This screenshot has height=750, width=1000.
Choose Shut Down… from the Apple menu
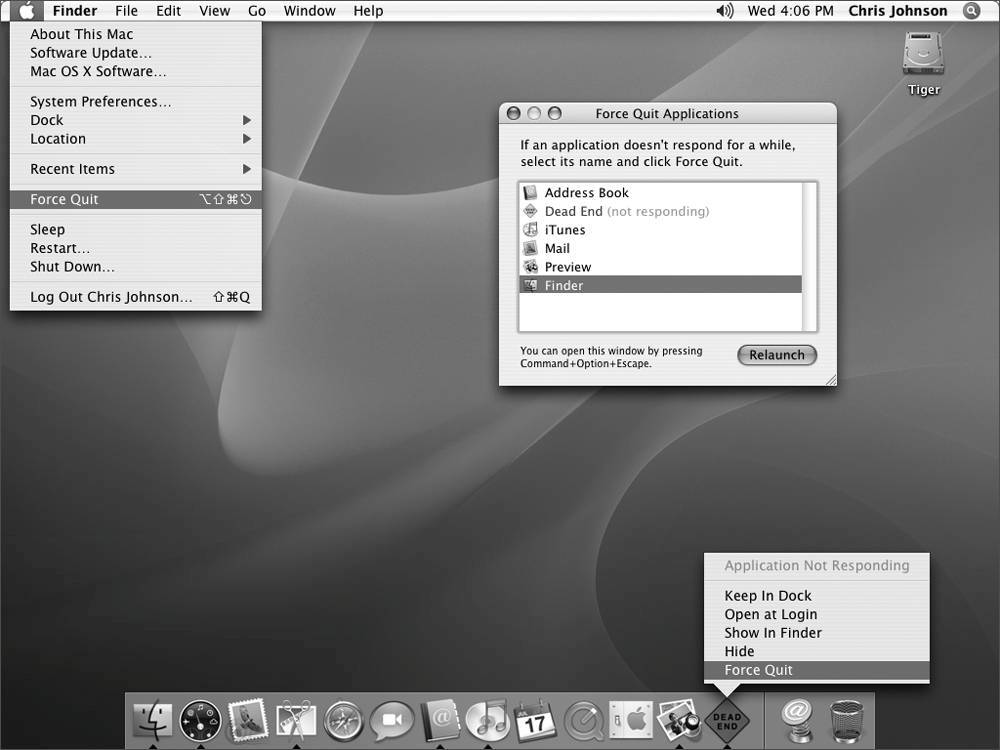pos(136,266)
